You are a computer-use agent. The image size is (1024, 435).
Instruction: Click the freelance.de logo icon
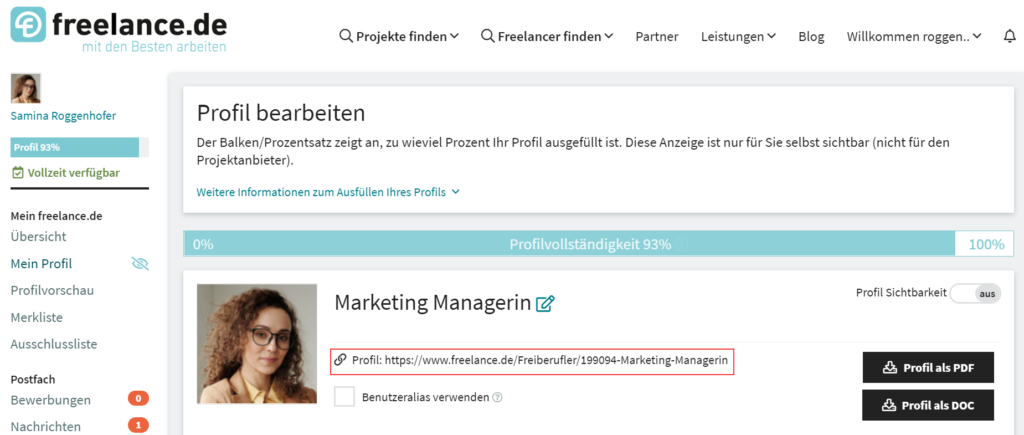coord(31,26)
